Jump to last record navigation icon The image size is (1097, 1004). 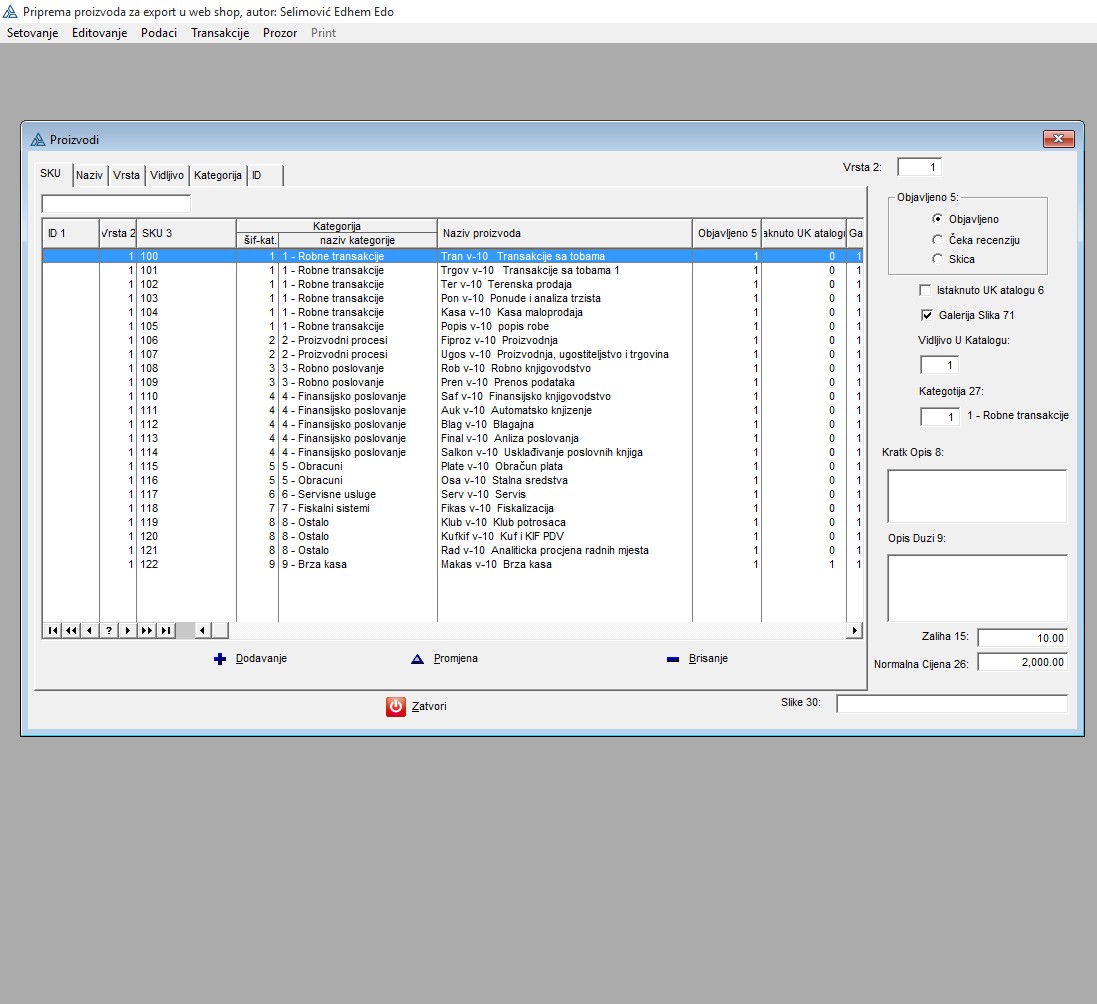(x=166, y=630)
